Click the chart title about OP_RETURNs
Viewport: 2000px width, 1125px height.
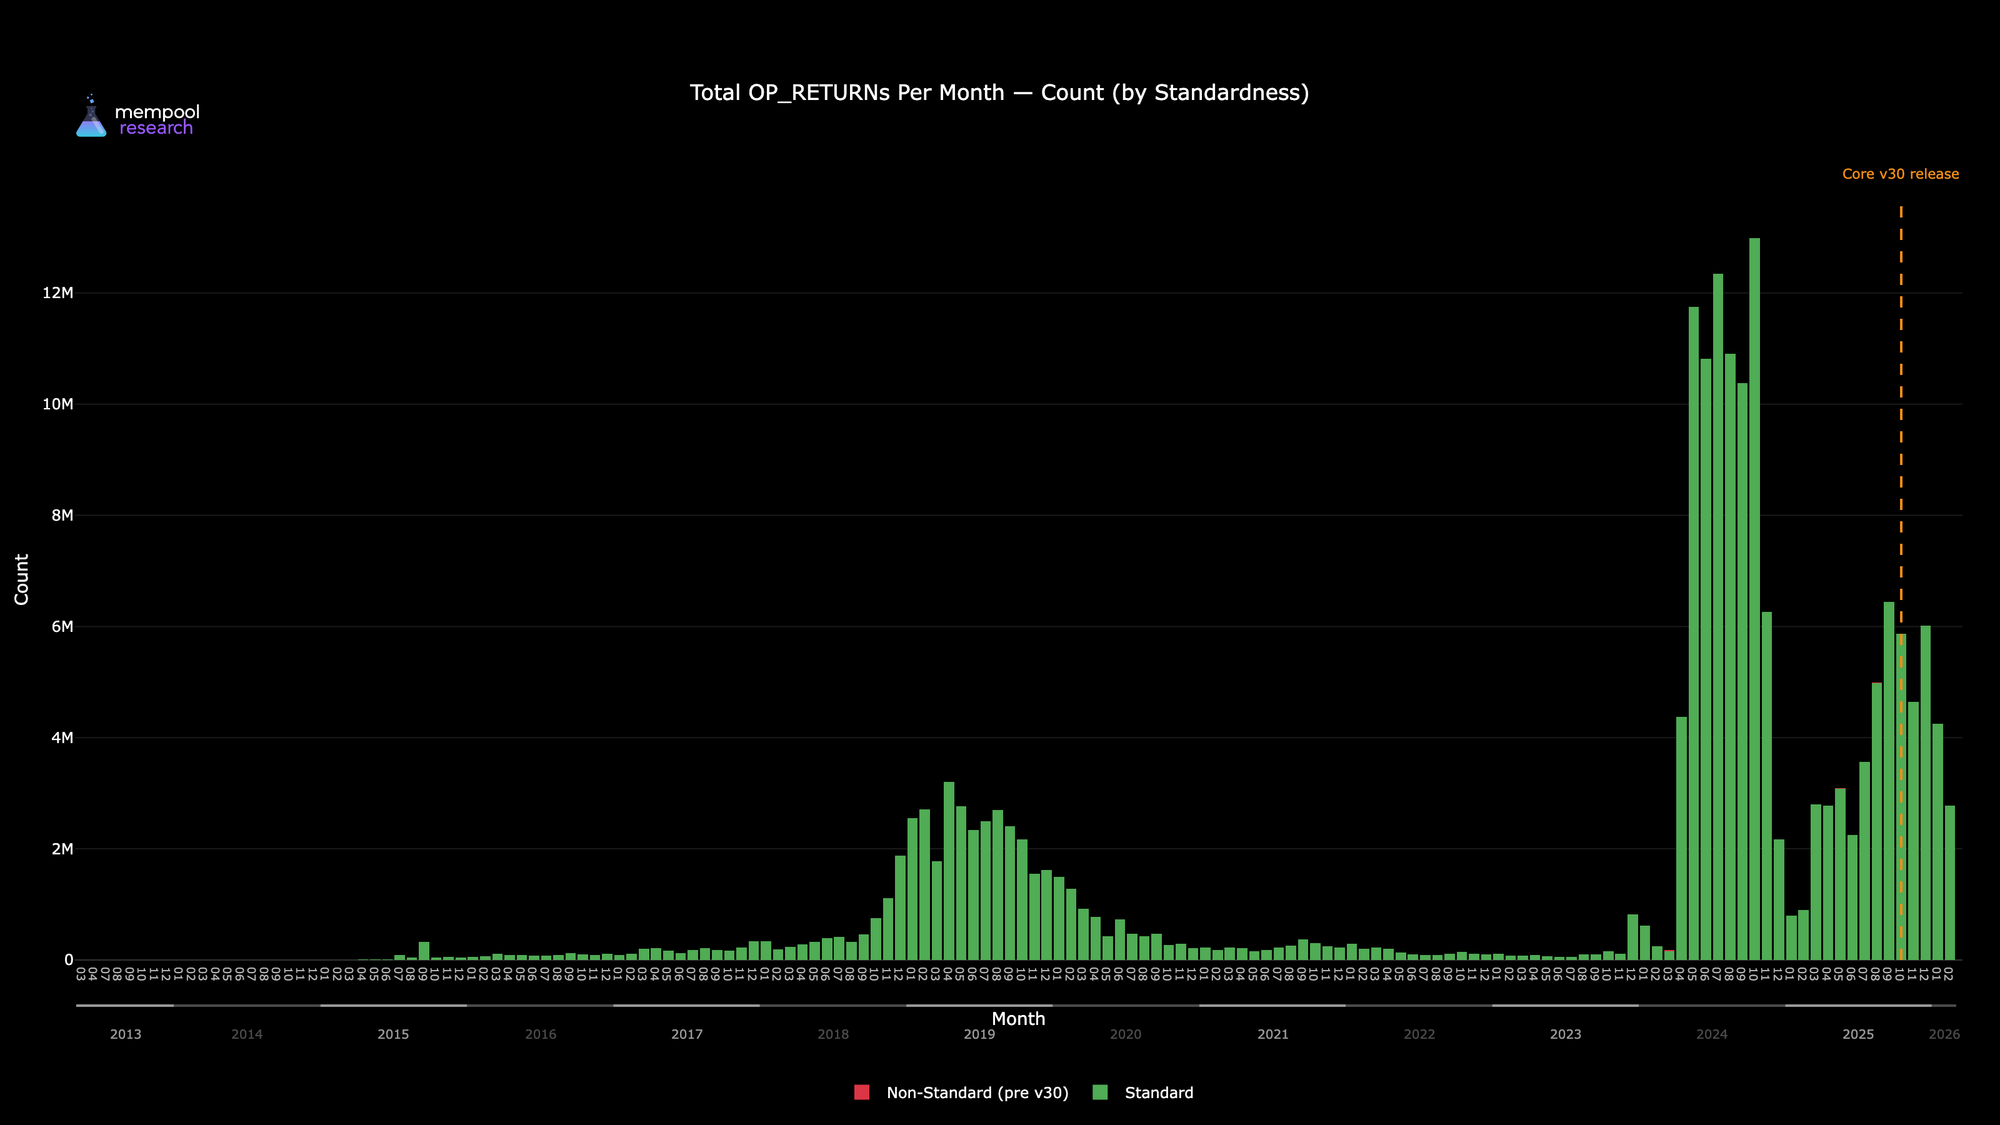(x=999, y=93)
